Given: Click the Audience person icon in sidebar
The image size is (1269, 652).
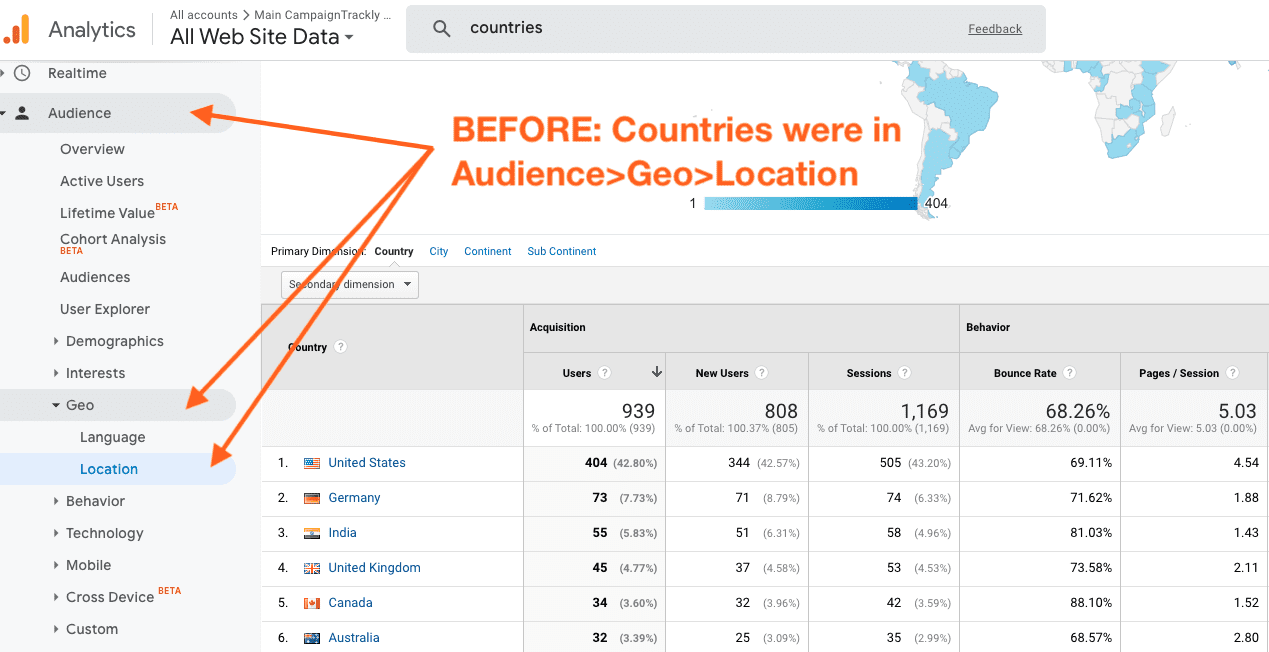Looking at the screenshot, I should (22, 113).
